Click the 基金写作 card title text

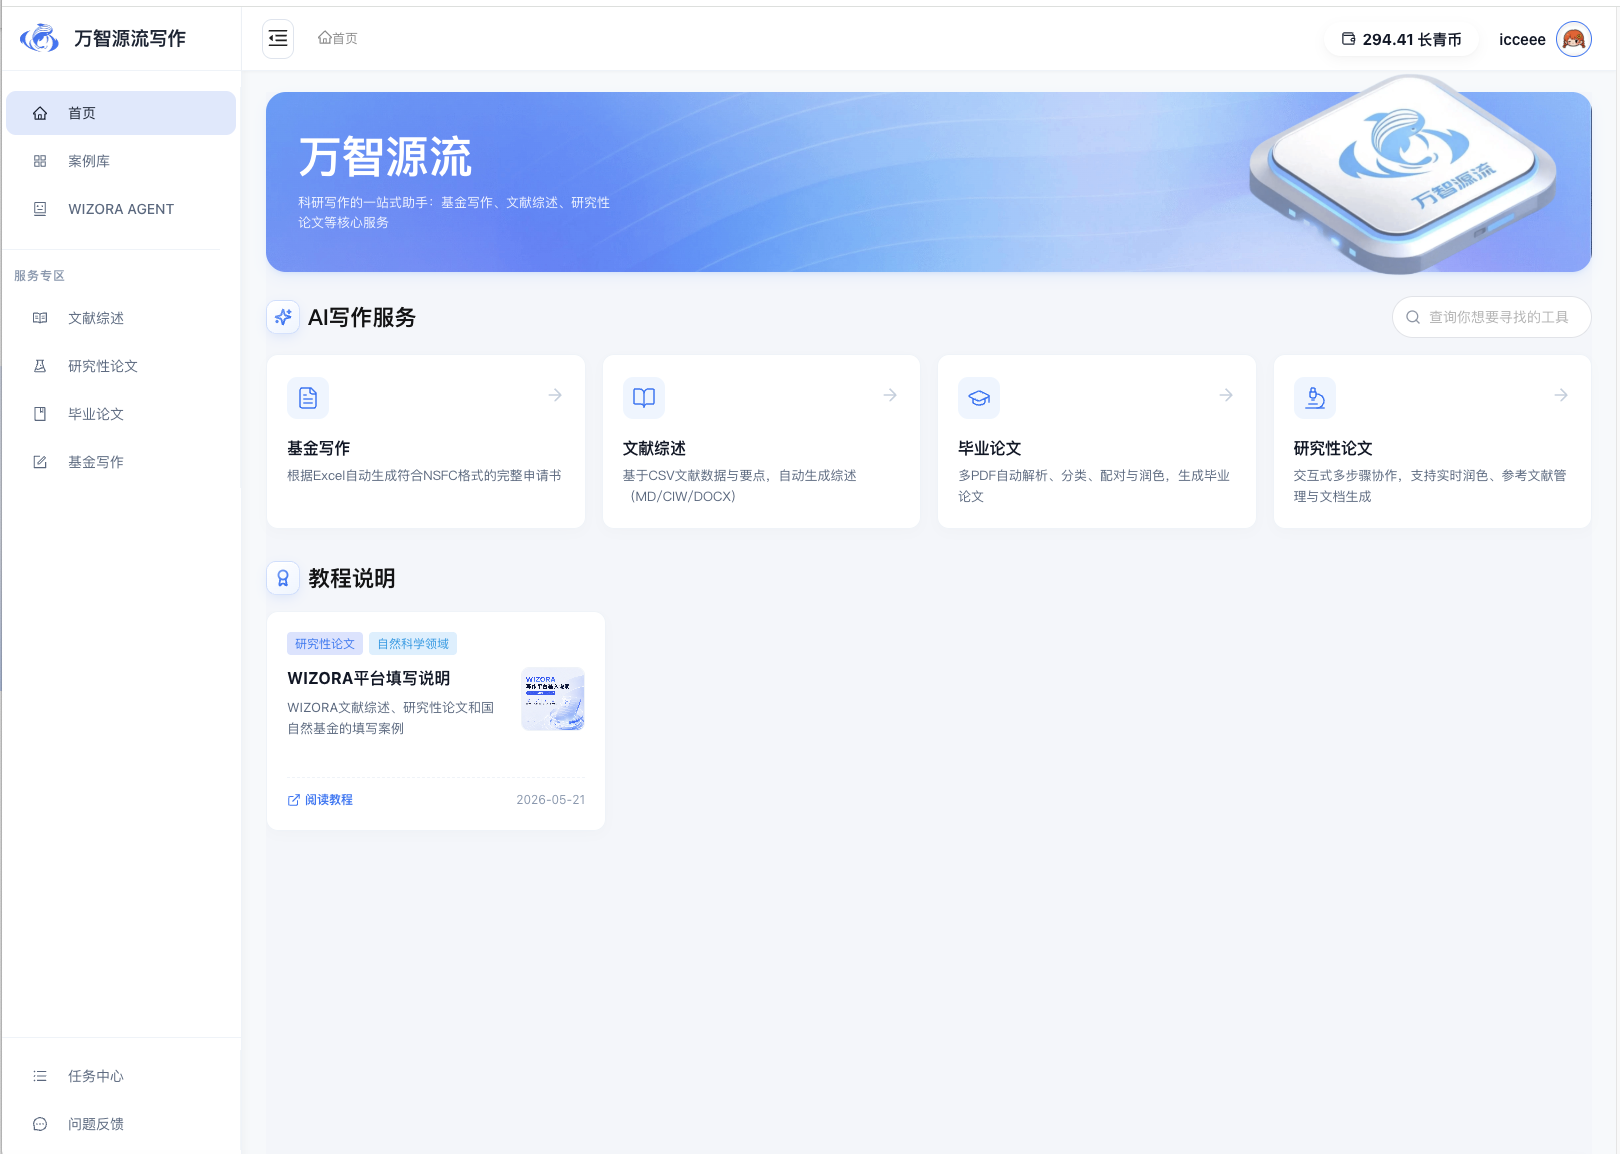pyautogui.click(x=319, y=448)
